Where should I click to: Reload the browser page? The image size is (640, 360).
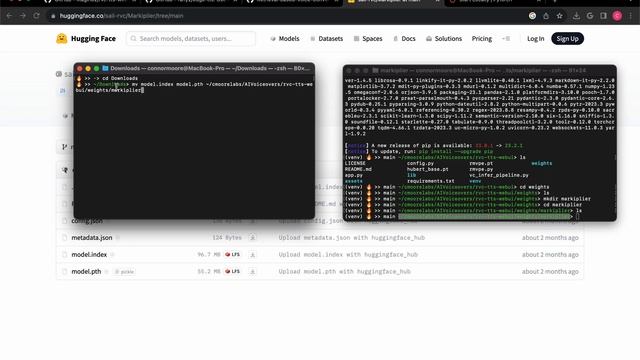pos(36,16)
